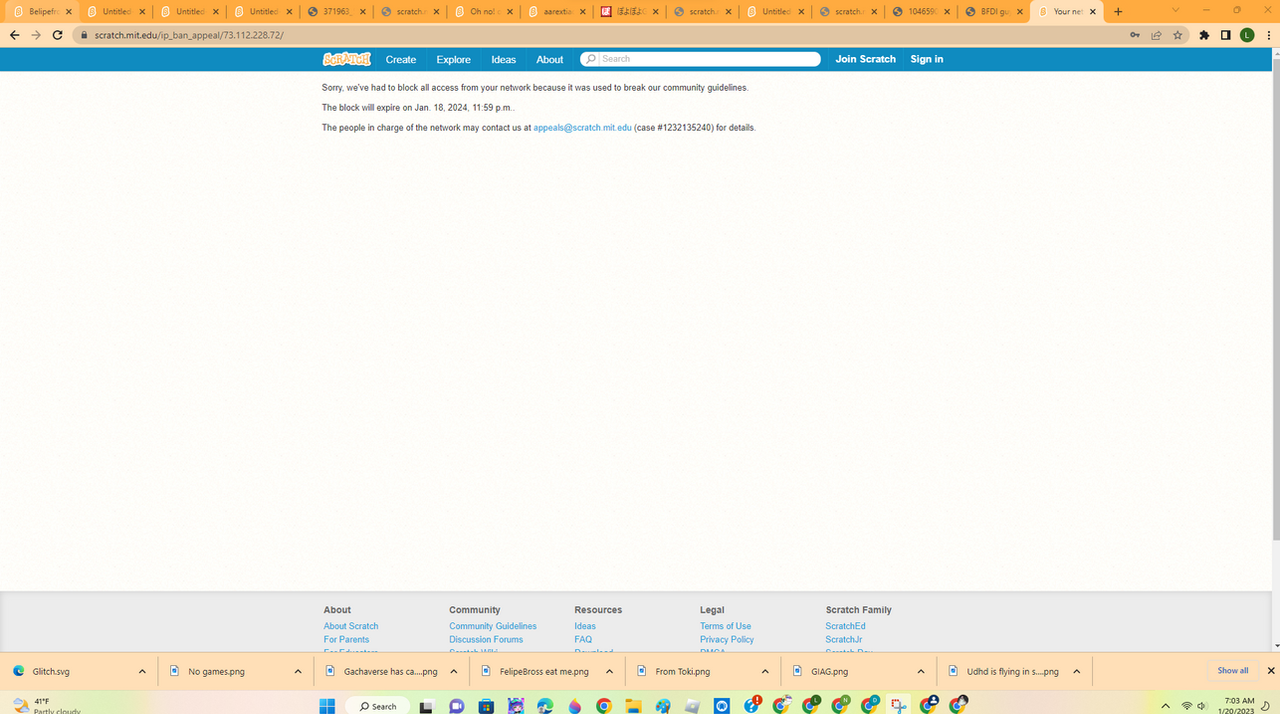Open File Explorer from the taskbar
The height and width of the screenshot is (714, 1280).
tap(633, 706)
